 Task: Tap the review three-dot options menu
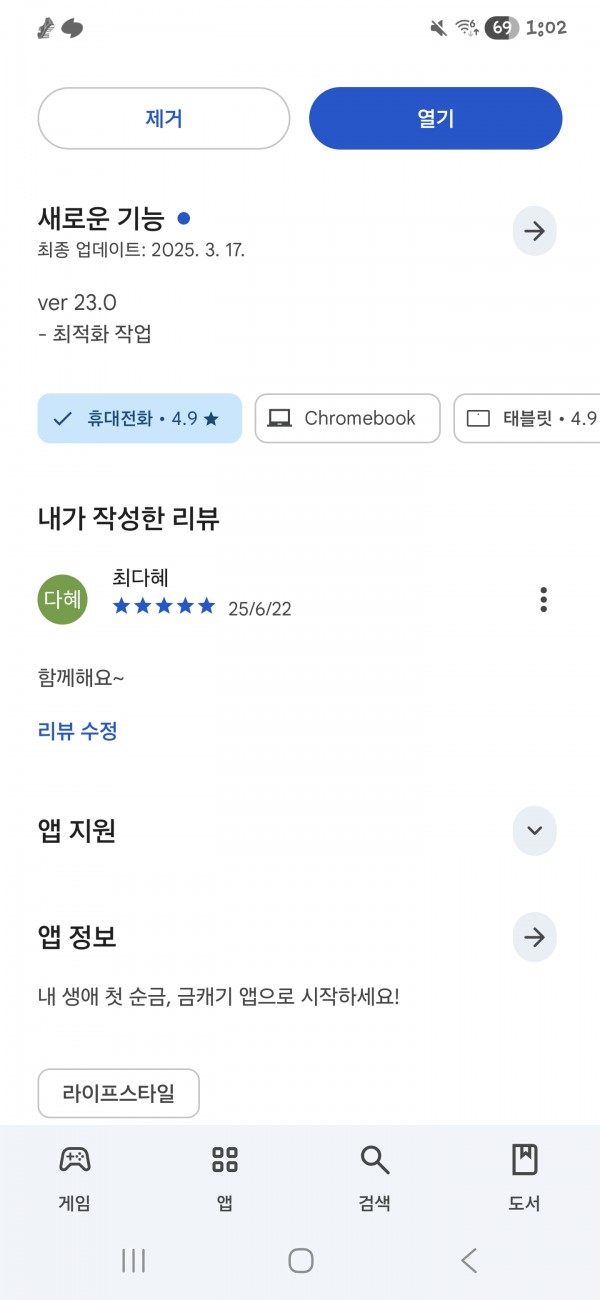pyautogui.click(x=543, y=600)
